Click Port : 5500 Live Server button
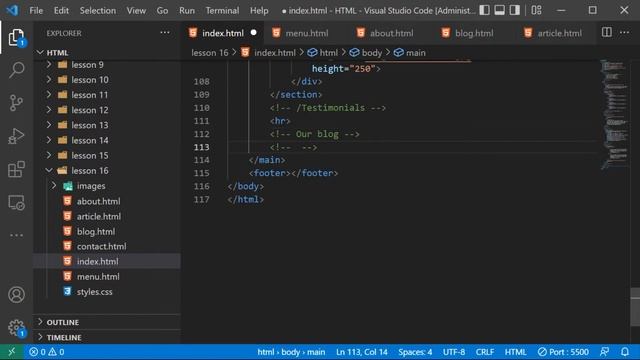The height and width of the screenshot is (360, 640). (563, 352)
